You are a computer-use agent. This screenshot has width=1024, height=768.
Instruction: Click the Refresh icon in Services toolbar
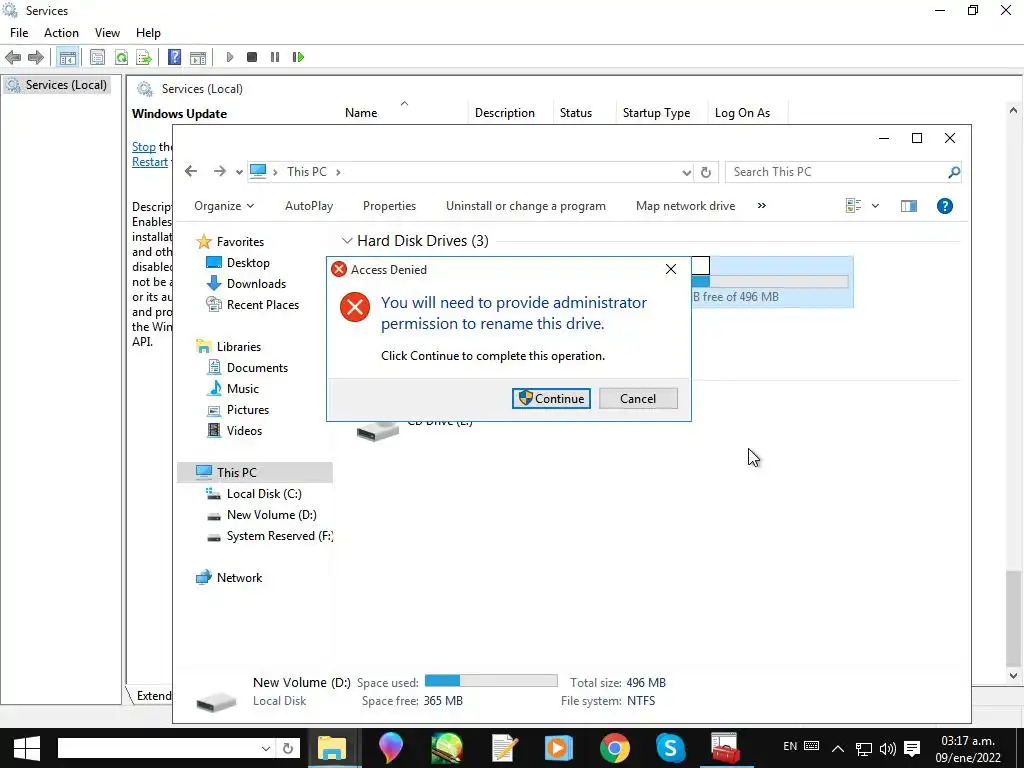pos(121,57)
